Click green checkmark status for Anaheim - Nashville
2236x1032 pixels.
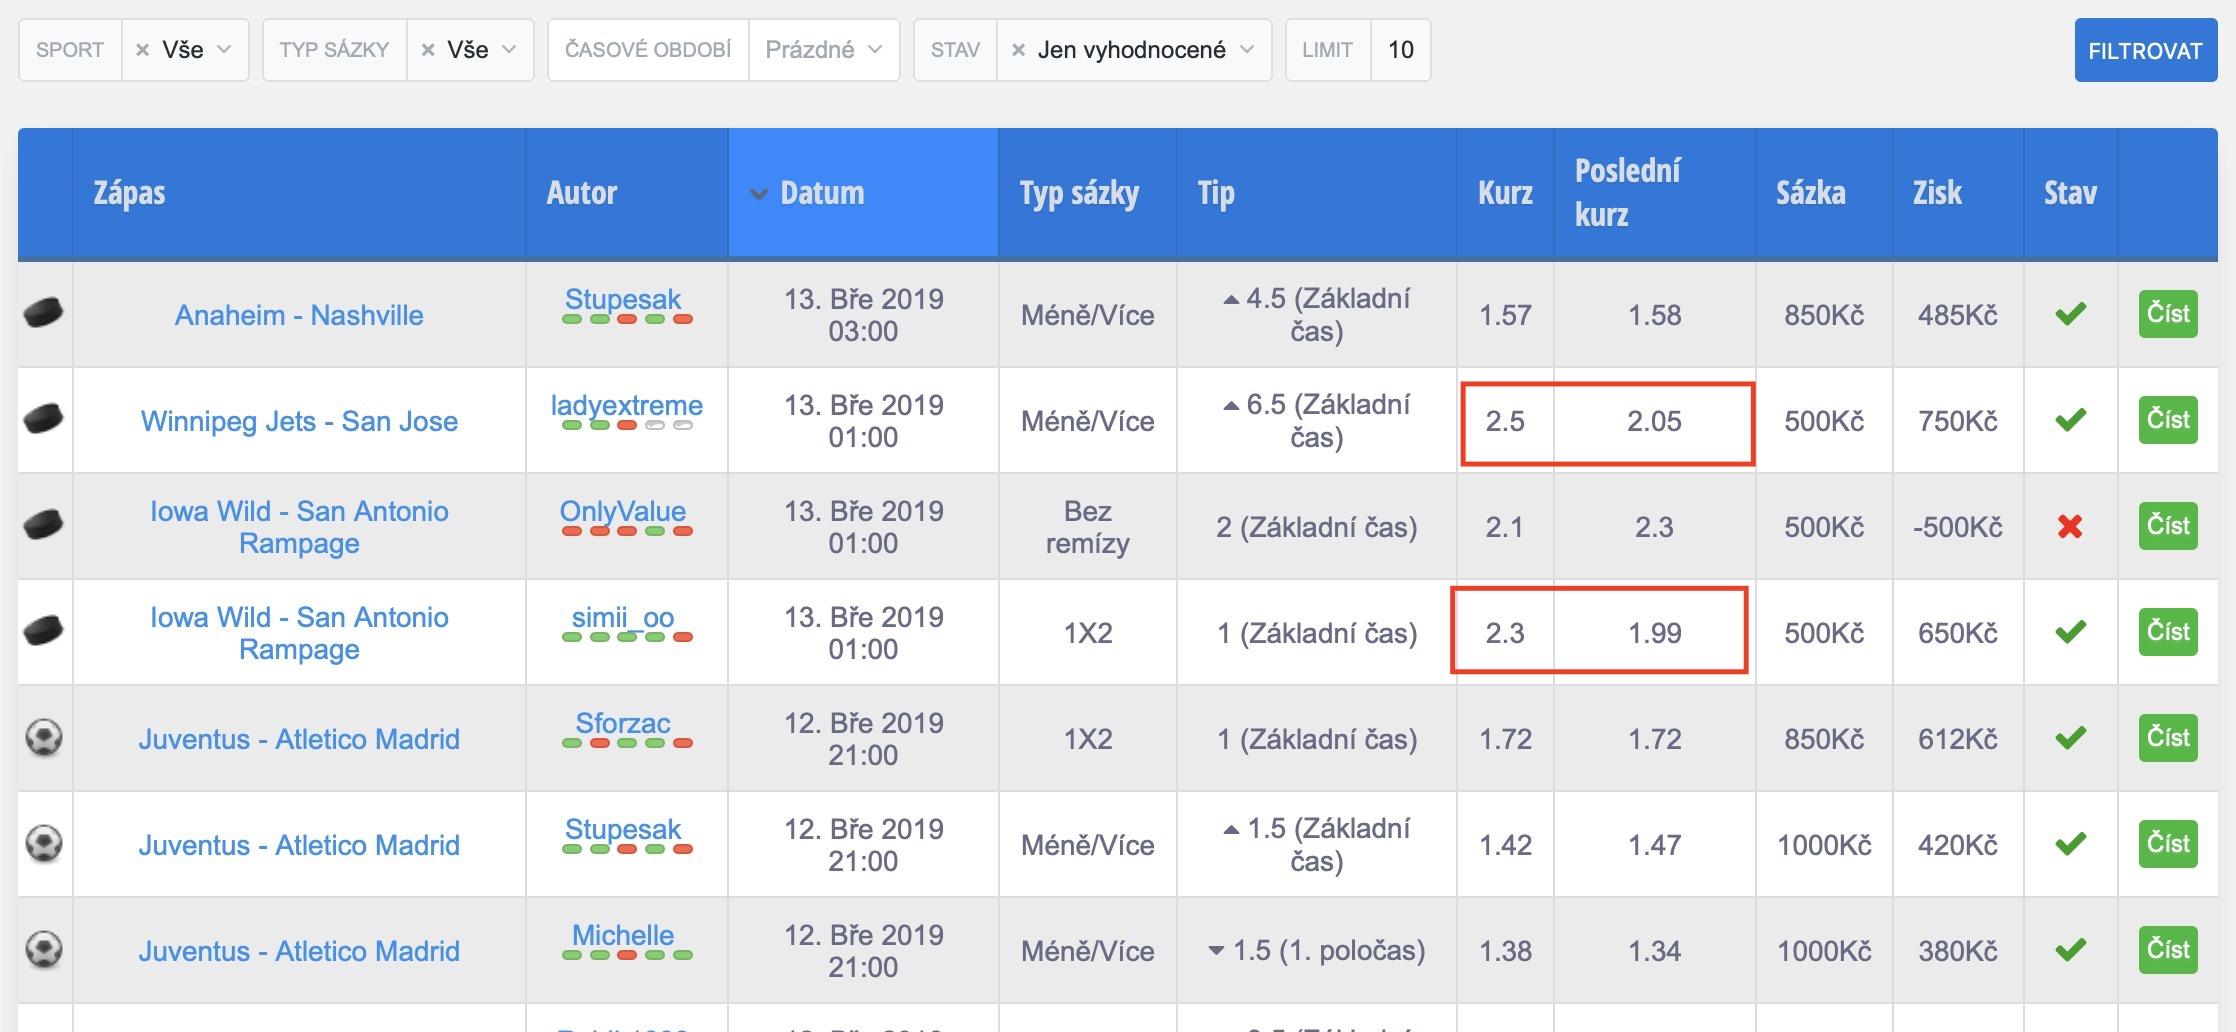click(x=2070, y=314)
